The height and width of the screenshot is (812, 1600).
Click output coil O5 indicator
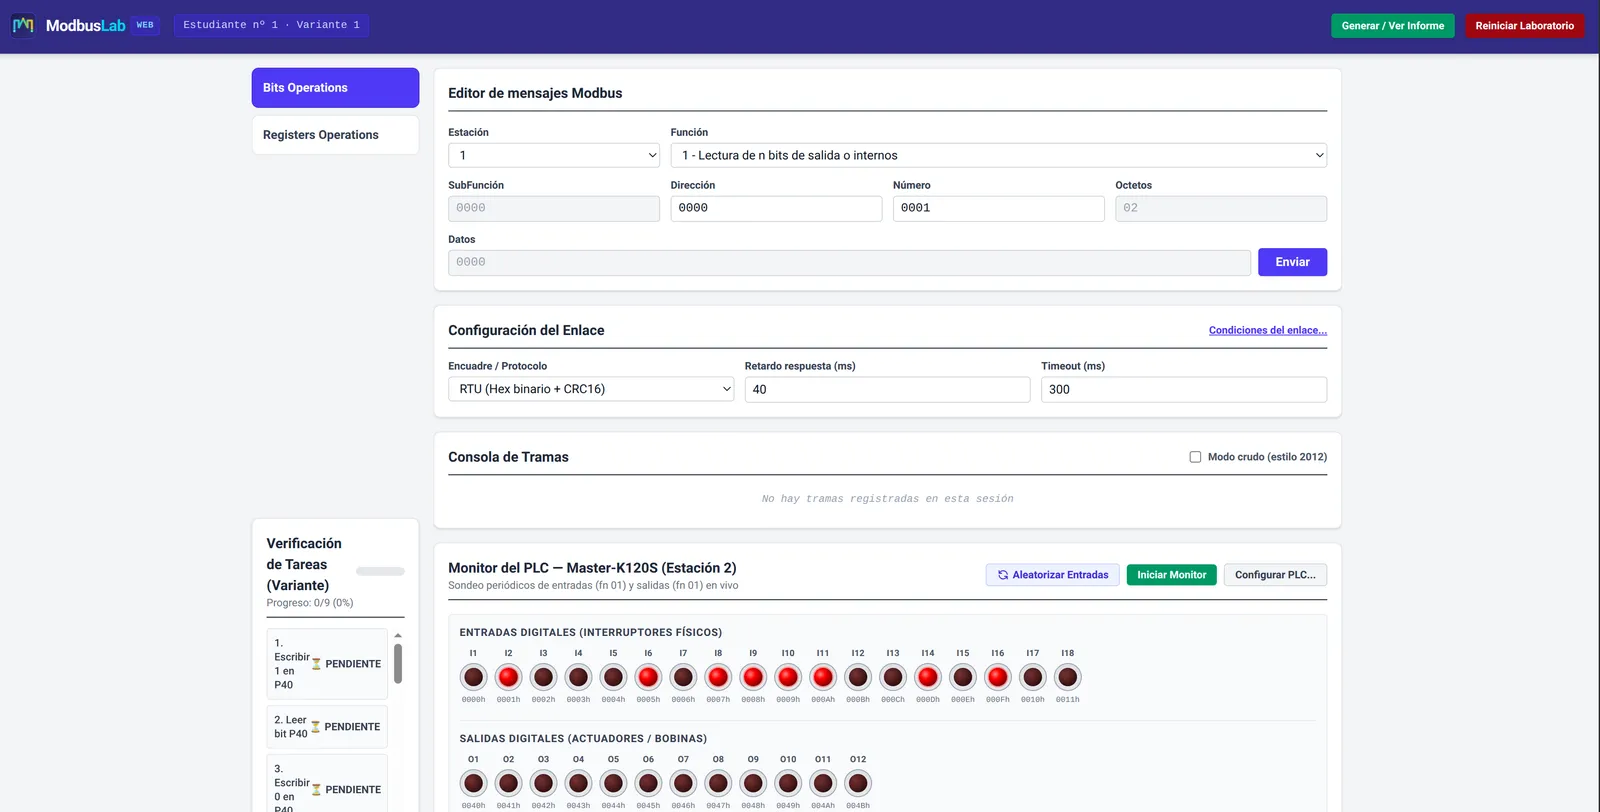coord(614,783)
